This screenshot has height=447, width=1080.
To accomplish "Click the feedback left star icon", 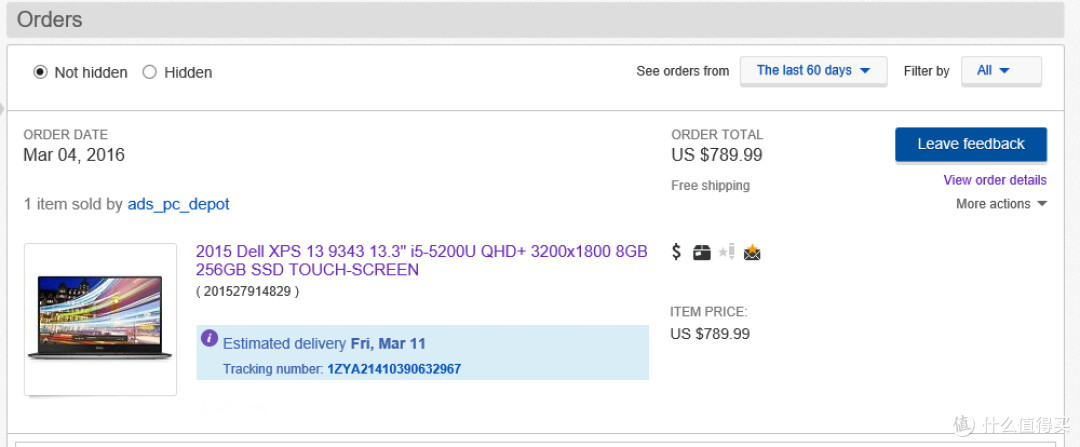I will 727,252.
